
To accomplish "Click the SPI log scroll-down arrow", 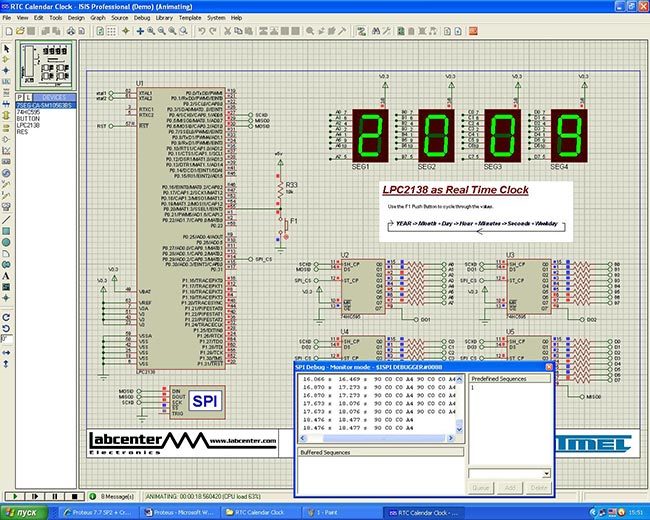I will [x=459, y=430].
